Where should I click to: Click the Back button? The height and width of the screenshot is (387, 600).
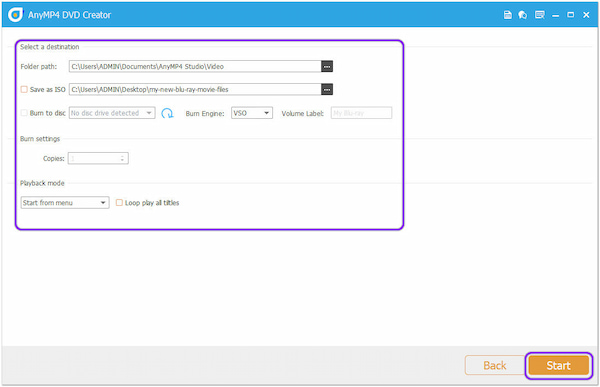click(495, 366)
